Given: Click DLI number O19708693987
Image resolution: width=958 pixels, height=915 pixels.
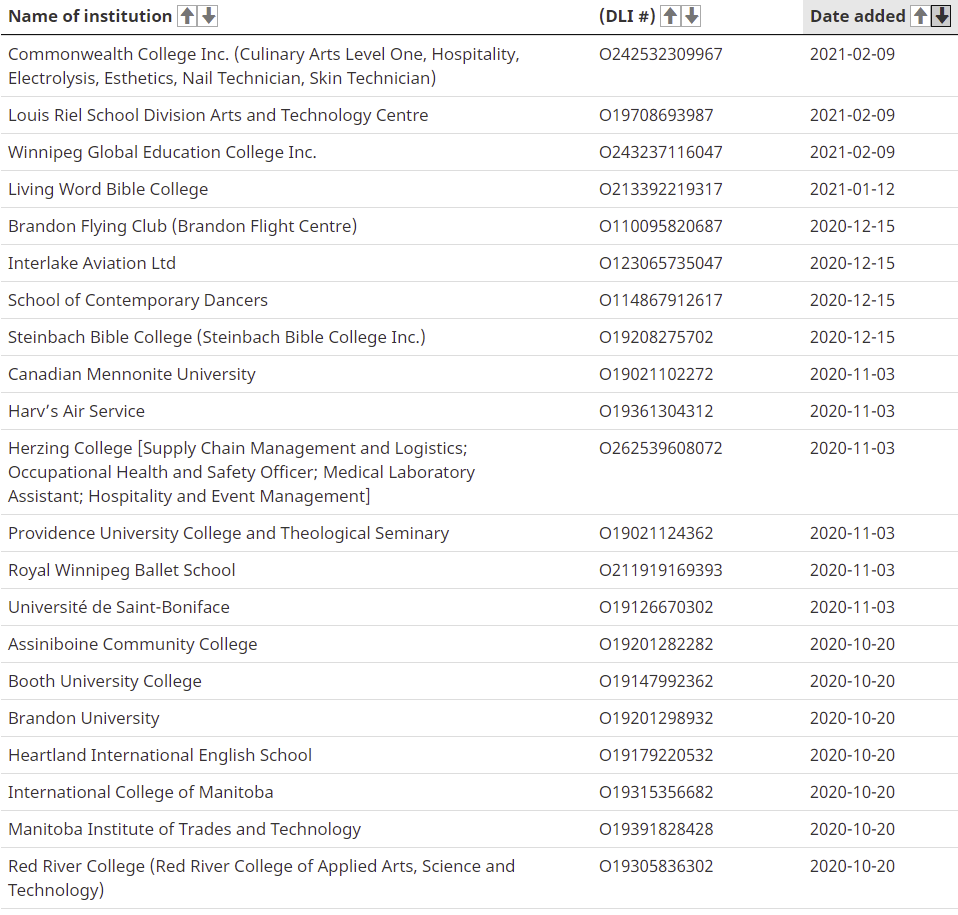Looking at the screenshot, I should click(x=656, y=115).
